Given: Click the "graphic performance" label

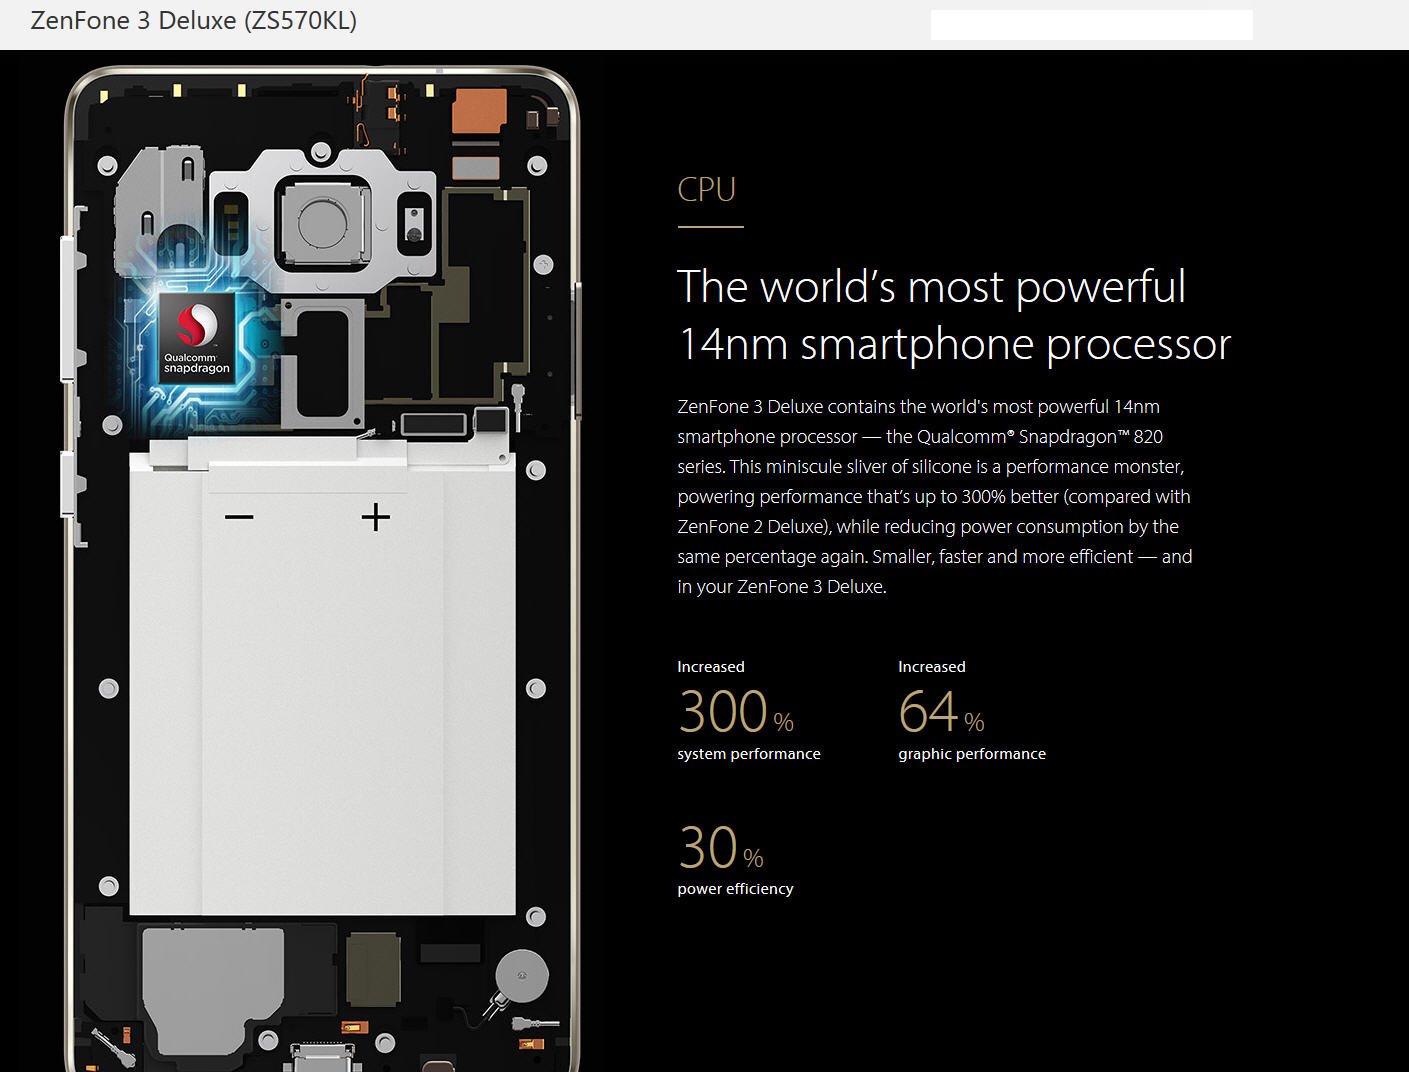Looking at the screenshot, I should (971, 754).
